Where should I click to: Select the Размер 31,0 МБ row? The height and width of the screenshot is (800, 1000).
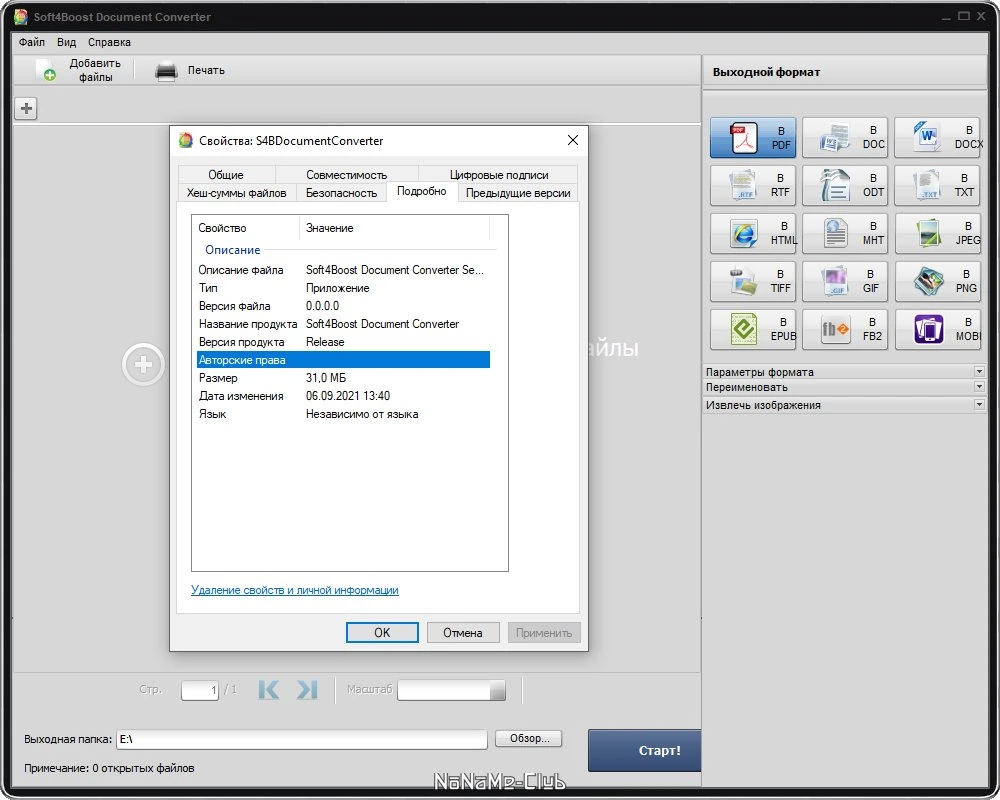pyautogui.click(x=343, y=378)
